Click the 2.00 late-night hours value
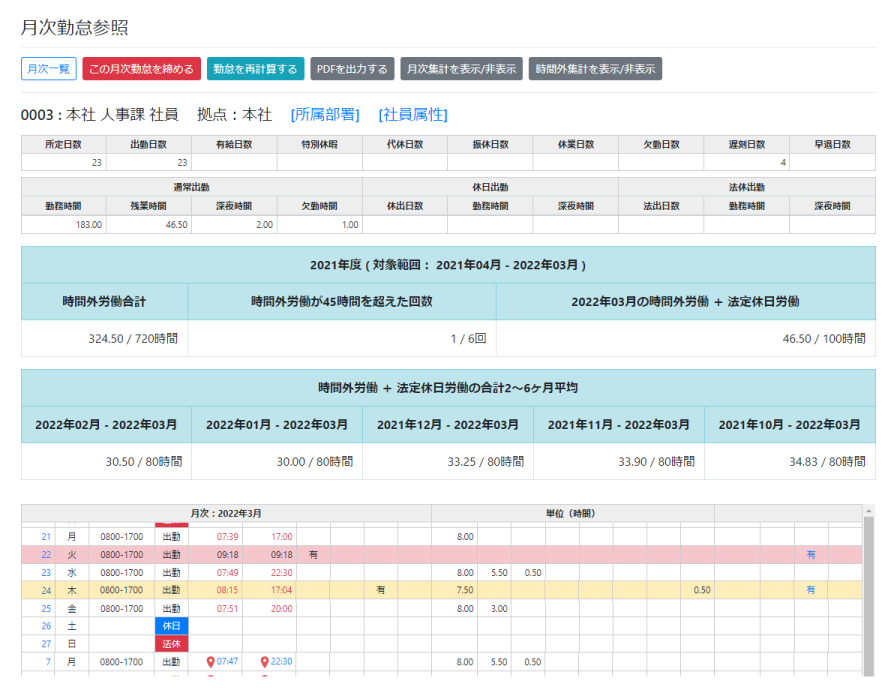Screen dimensions: 891x688 (264, 225)
